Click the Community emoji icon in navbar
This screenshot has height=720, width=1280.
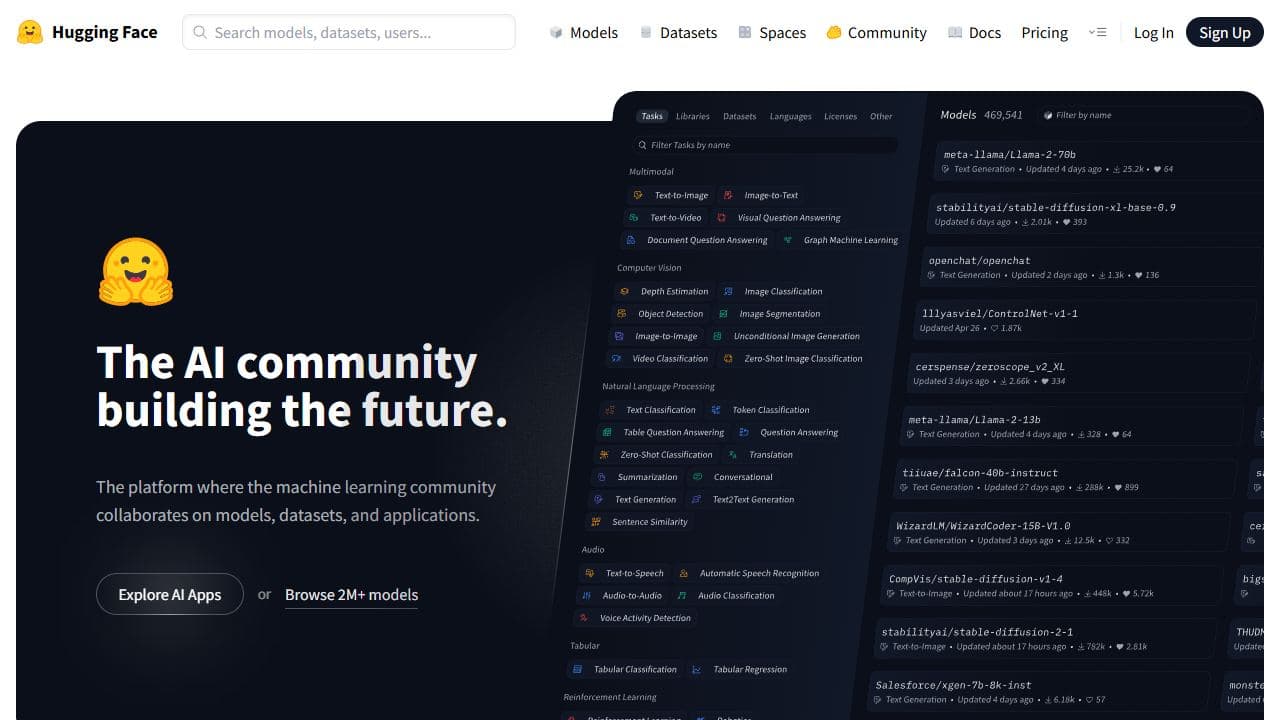[x=833, y=33]
